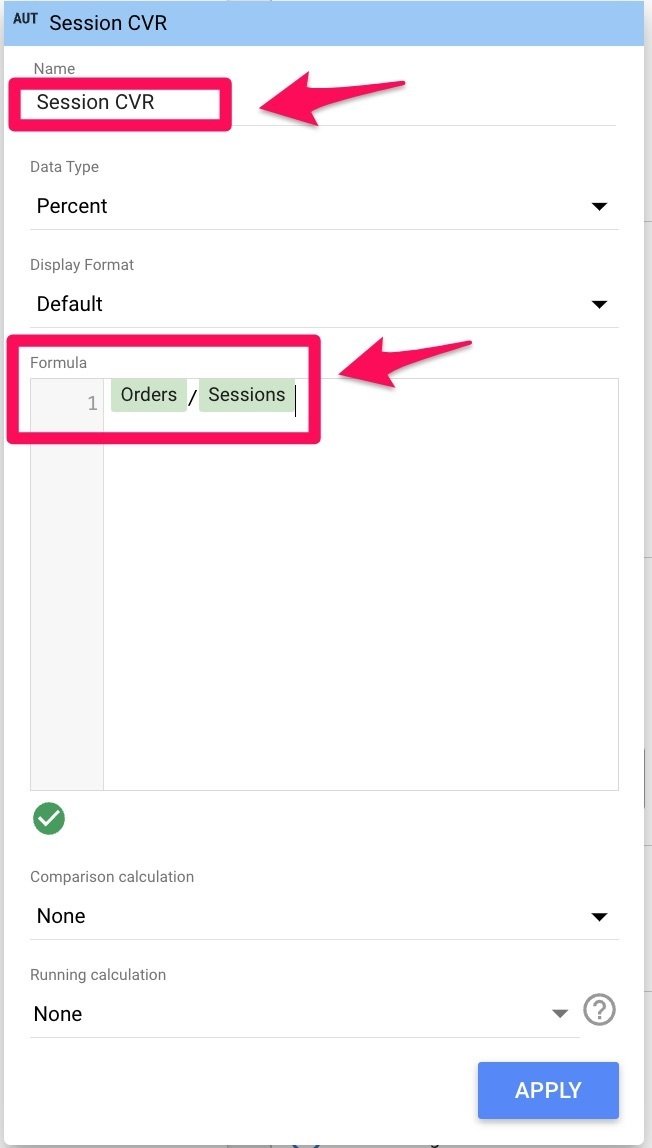Click the green formula validation checkmark
Viewport: 652px width, 1148px height.
49,819
